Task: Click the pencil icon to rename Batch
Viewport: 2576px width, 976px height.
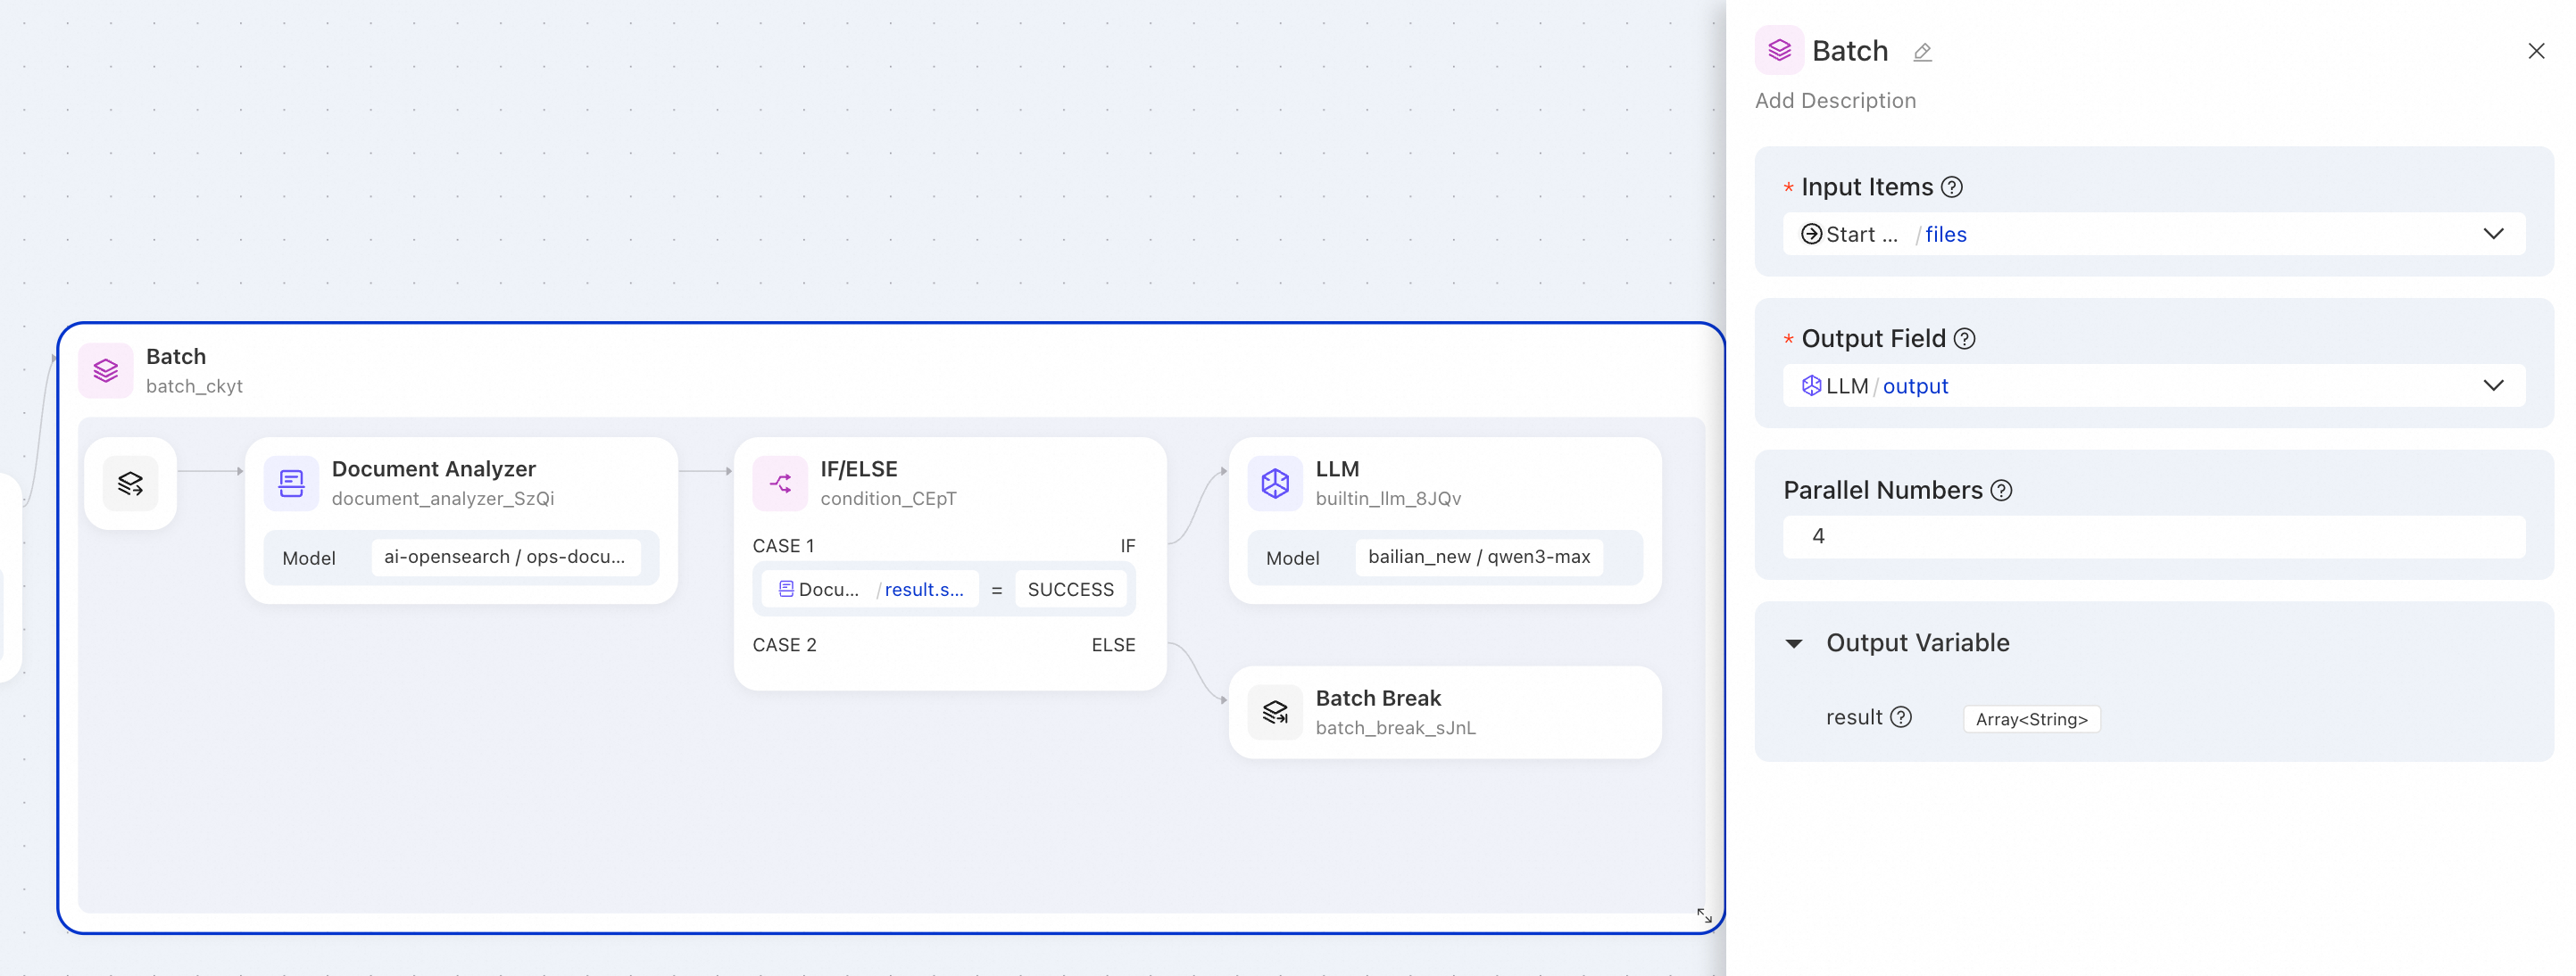Action: (1922, 52)
